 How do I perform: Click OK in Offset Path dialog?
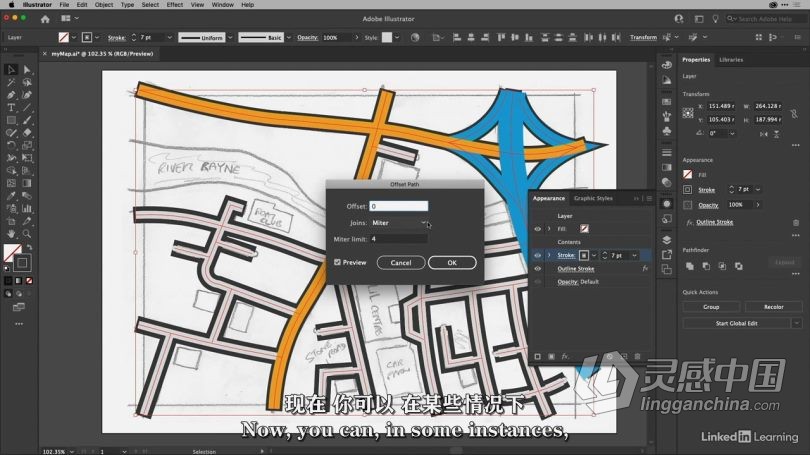(452, 263)
